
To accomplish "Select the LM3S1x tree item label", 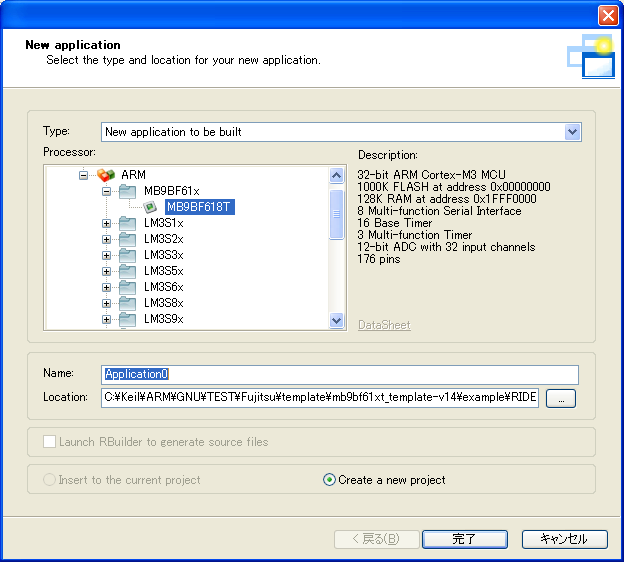I will (164, 223).
